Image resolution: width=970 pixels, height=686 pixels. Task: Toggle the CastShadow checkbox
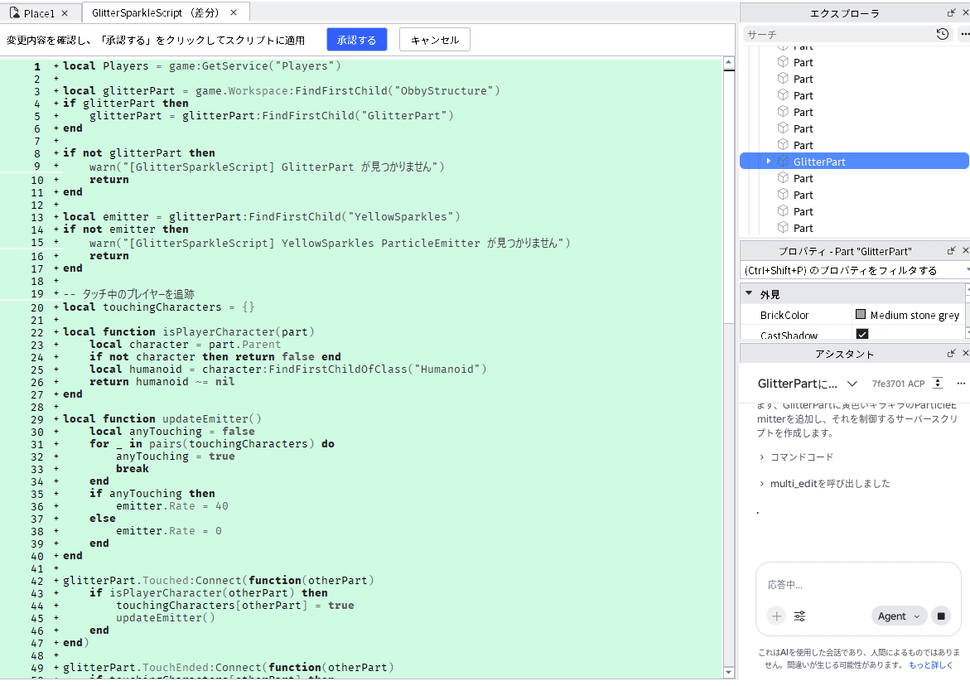pyautogui.click(x=862, y=335)
